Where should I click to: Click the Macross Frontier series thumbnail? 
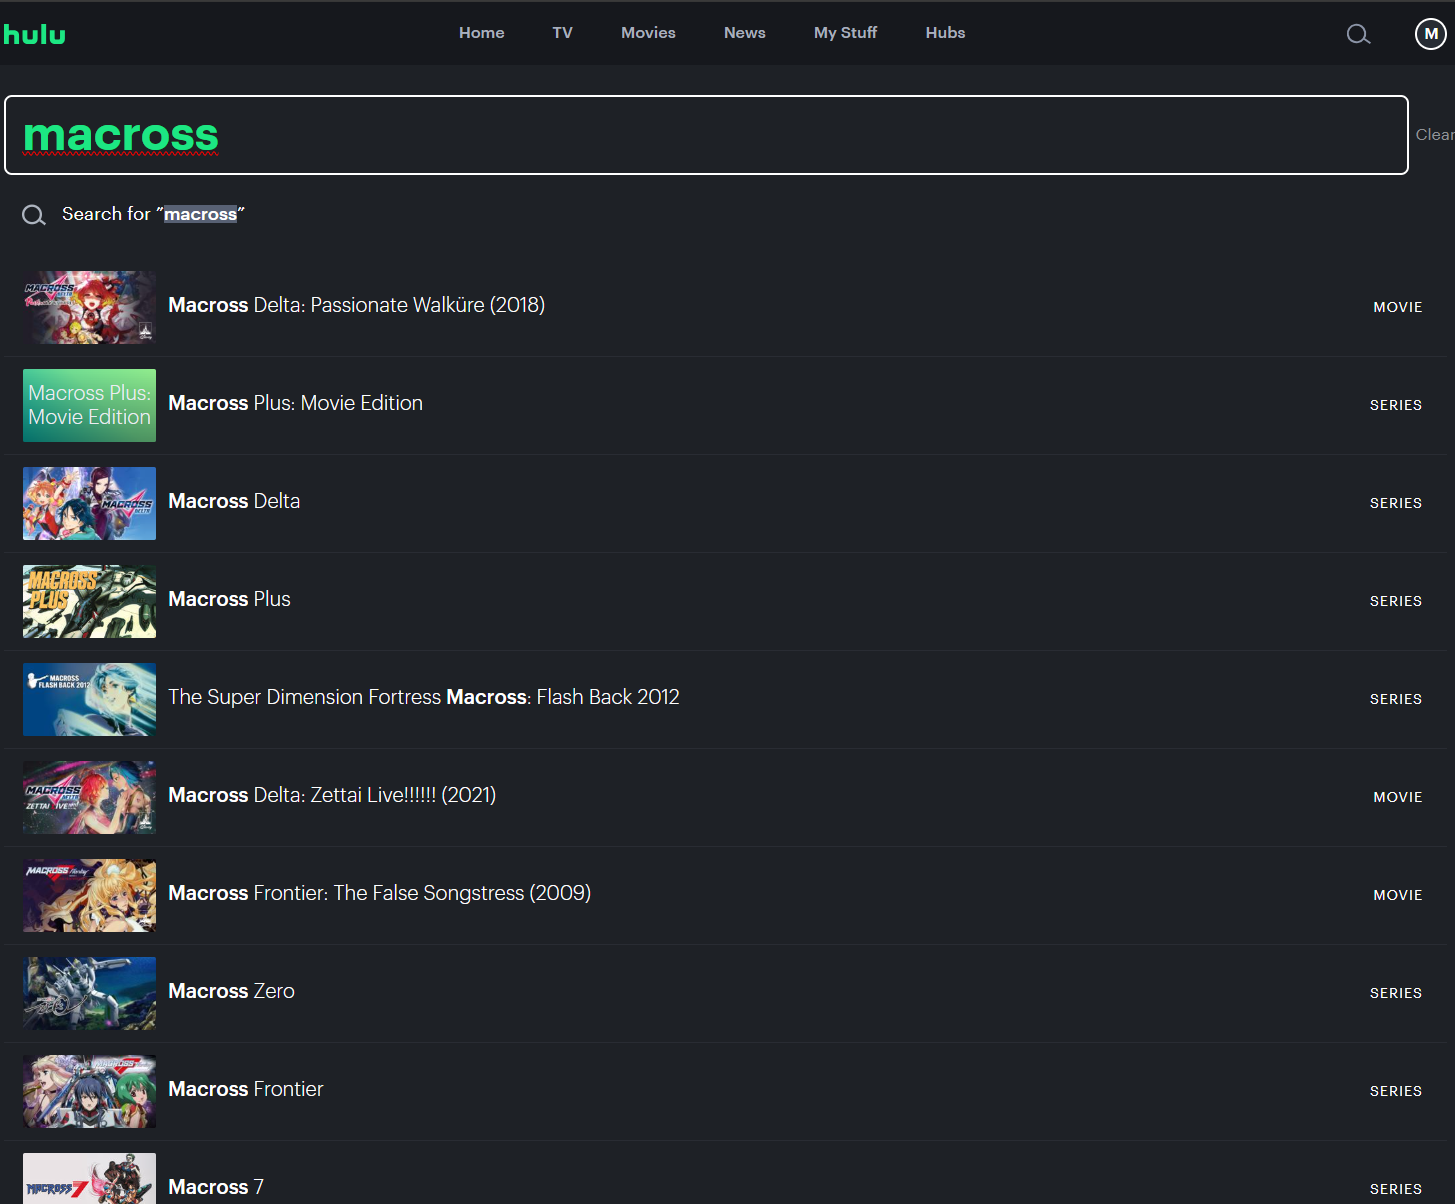click(89, 1091)
